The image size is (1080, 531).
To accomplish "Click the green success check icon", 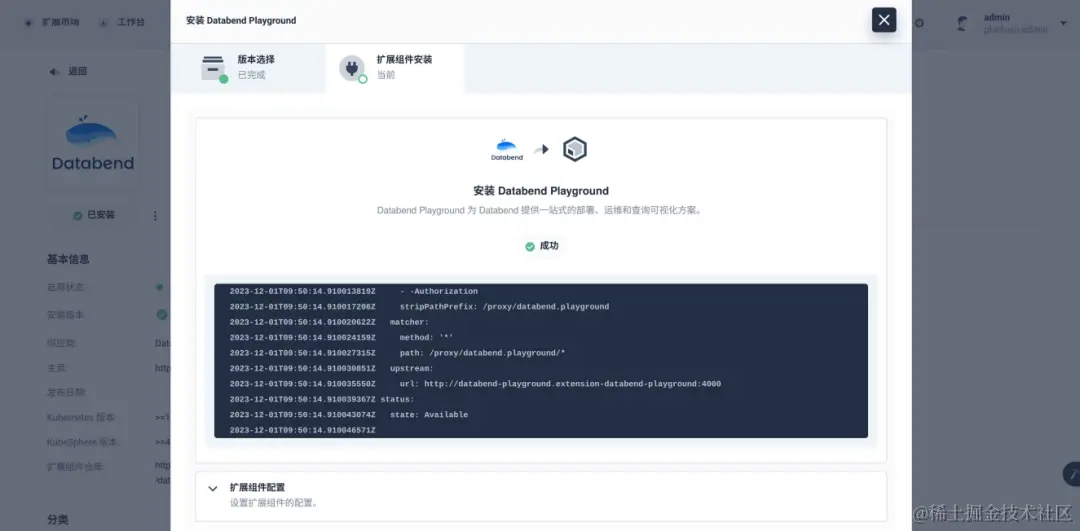I will pos(530,247).
